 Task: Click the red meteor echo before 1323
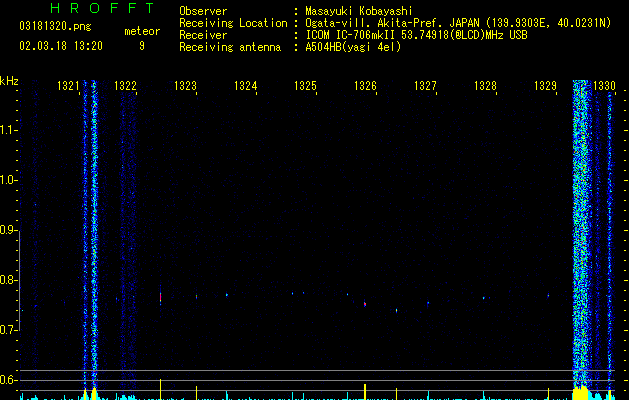[160, 297]
